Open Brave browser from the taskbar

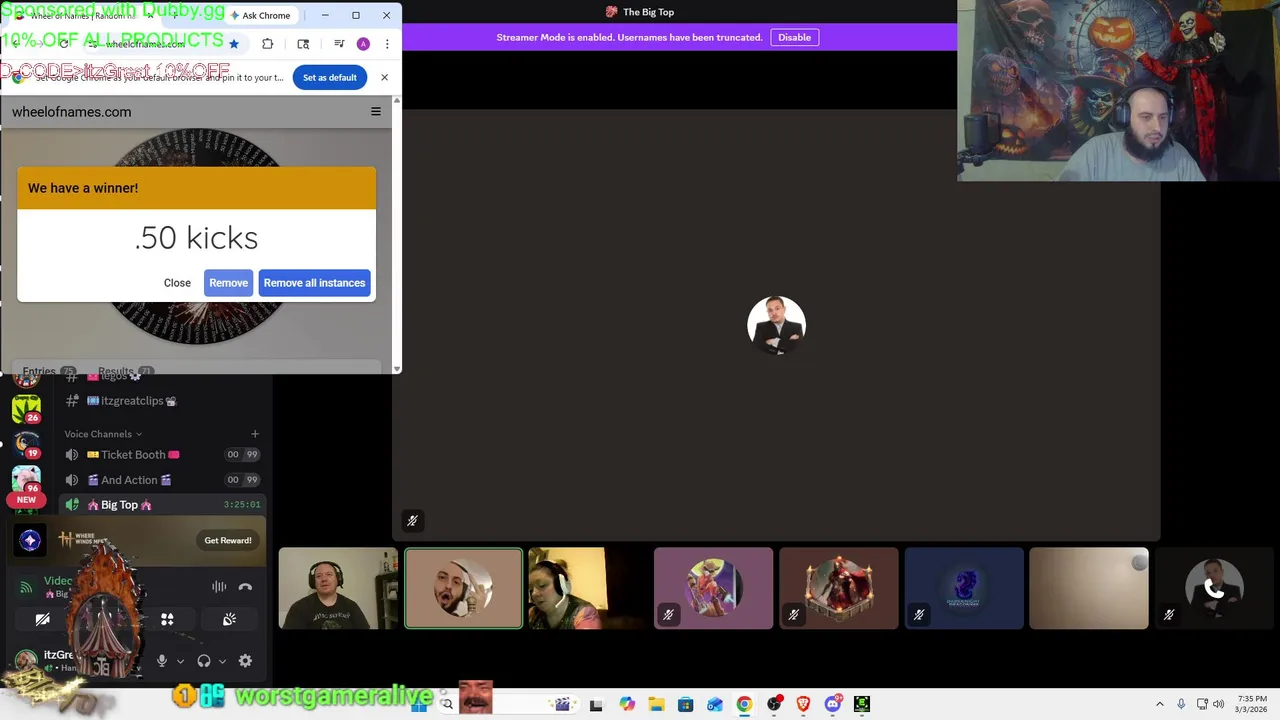(803, 704)
